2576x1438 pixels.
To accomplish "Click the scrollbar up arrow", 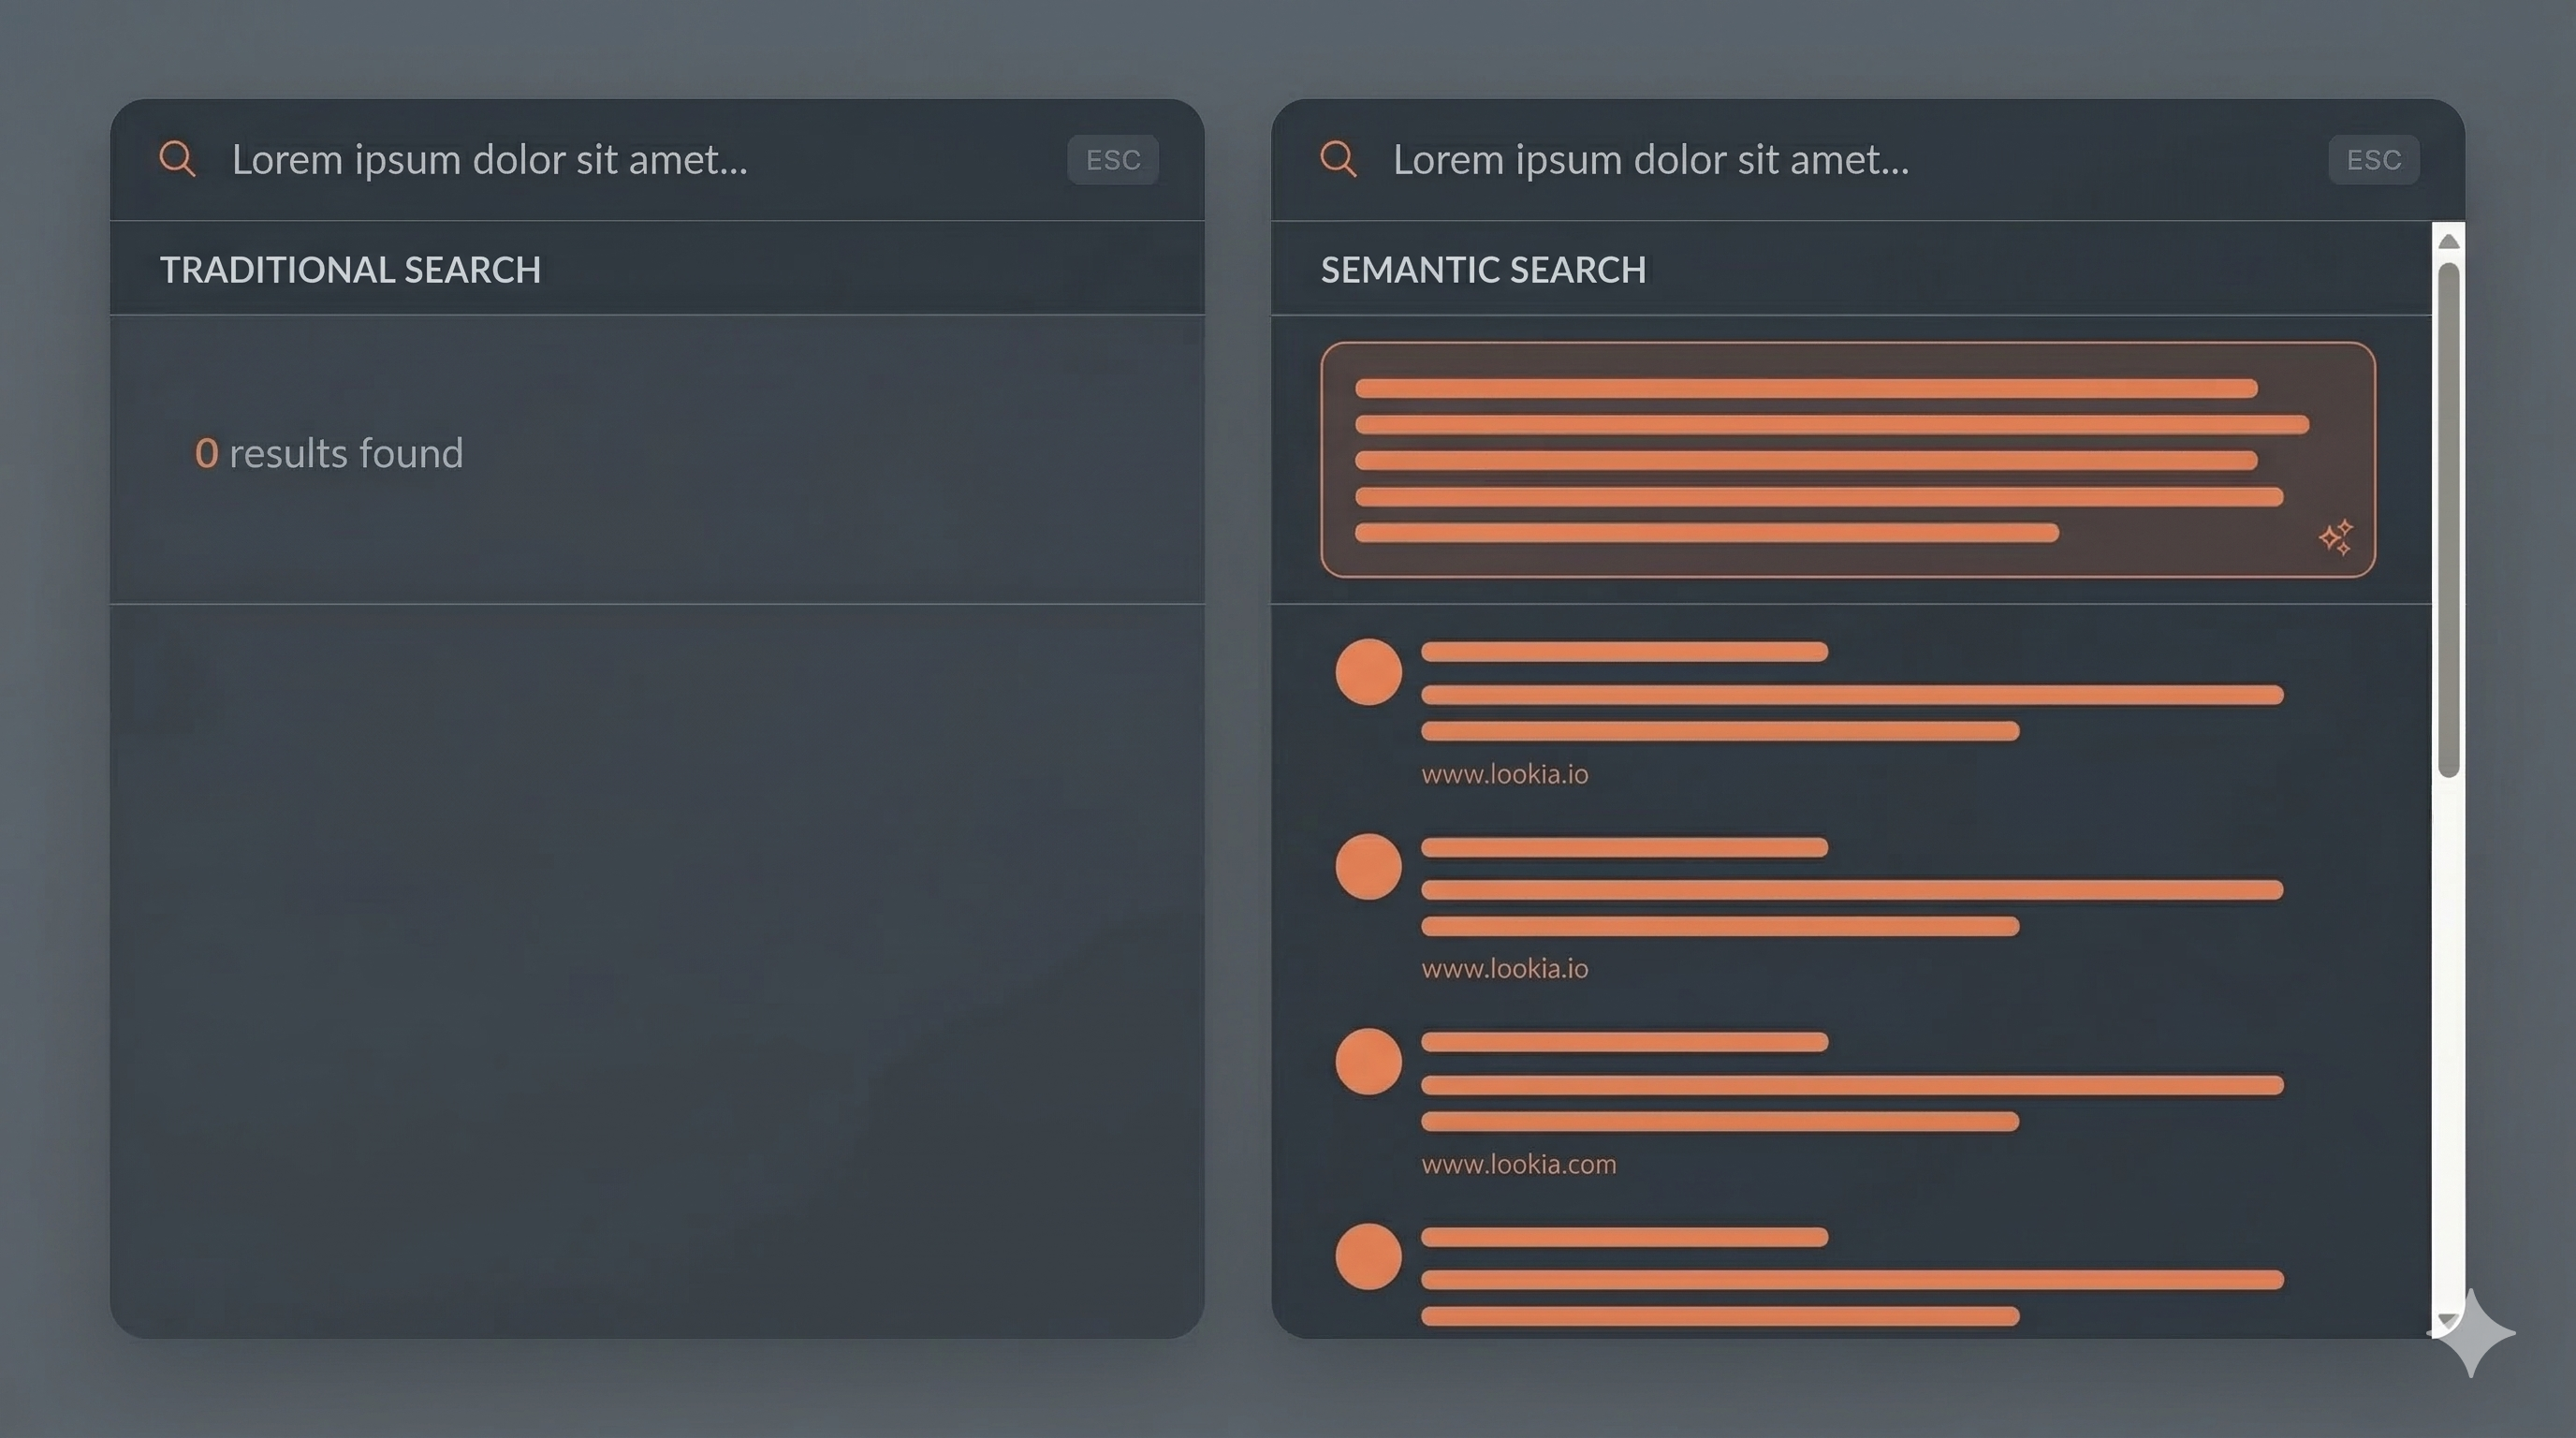I will coord(2449,242).
